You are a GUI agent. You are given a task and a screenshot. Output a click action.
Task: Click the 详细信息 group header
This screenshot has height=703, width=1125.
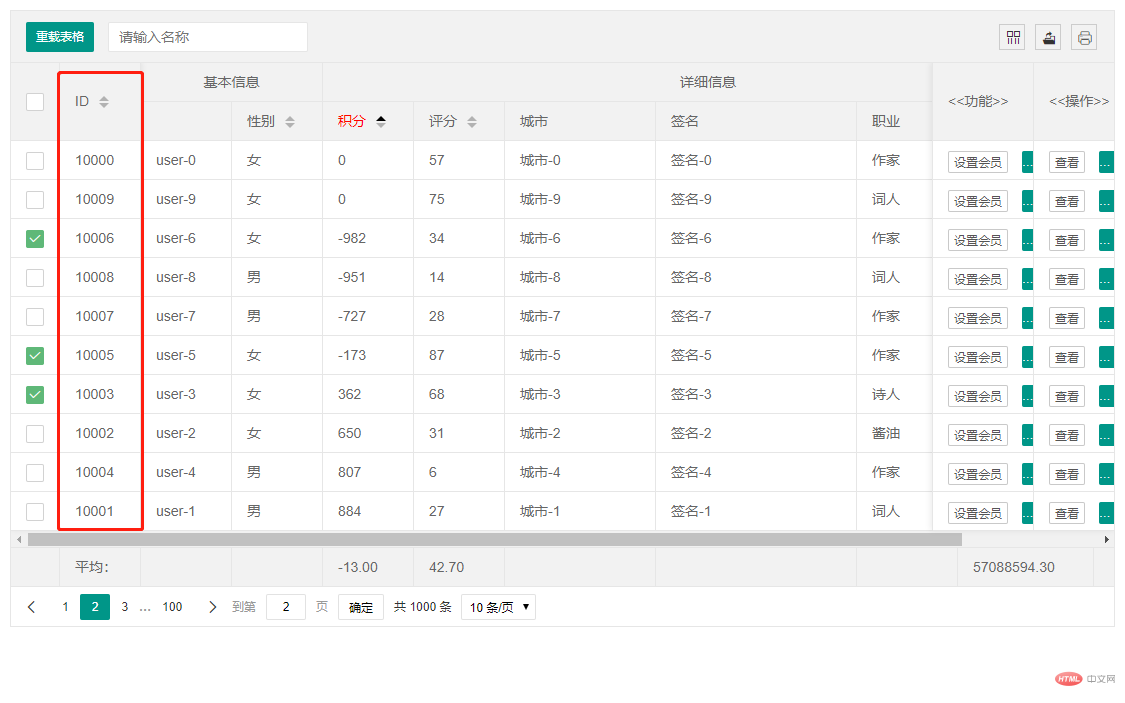tap(708, 82)
